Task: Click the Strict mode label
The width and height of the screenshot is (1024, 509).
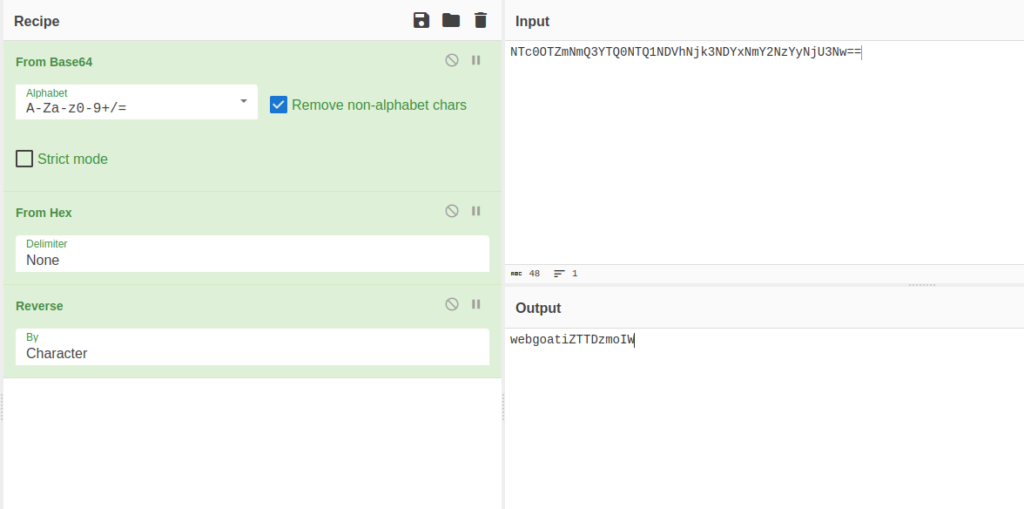Action: click(x=72, y=159)
